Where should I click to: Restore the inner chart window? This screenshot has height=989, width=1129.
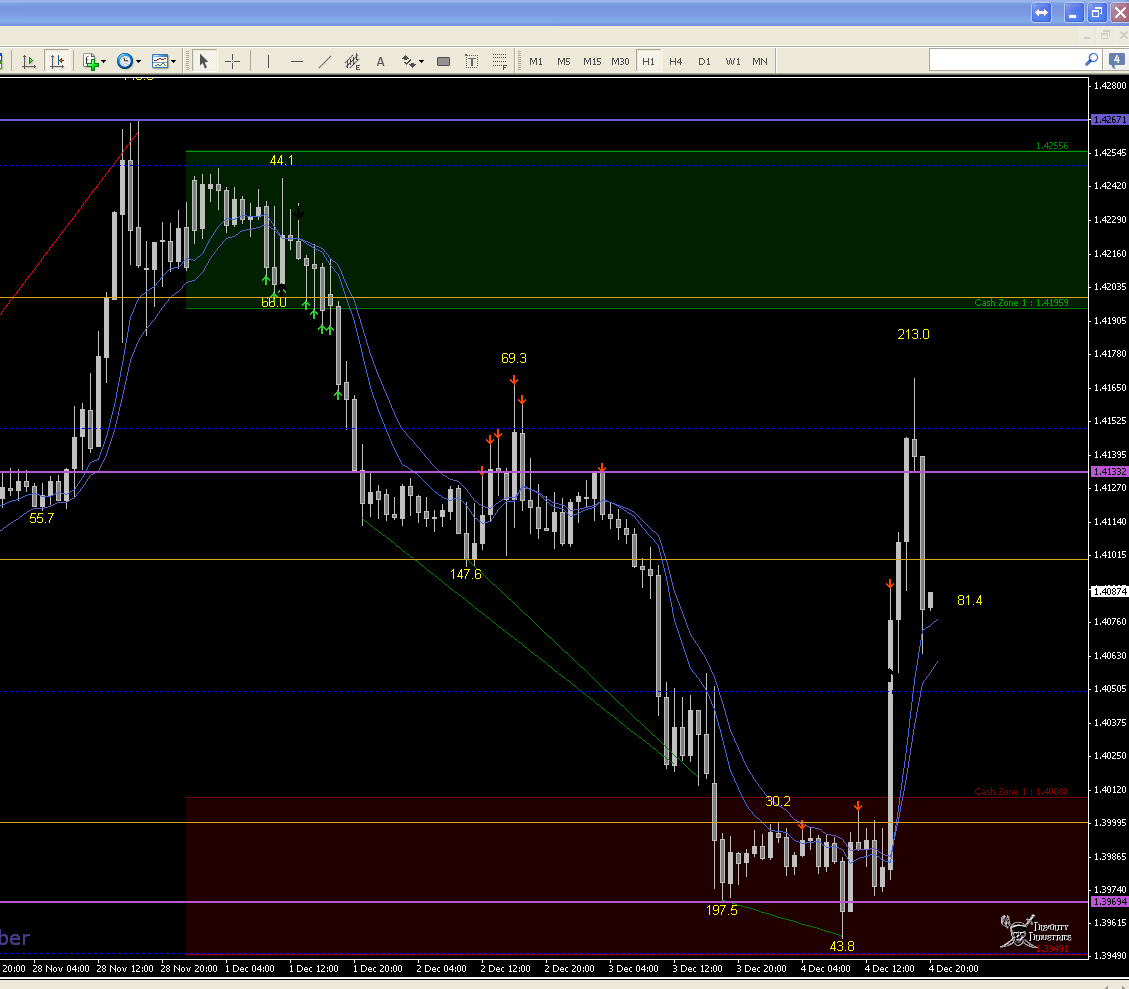[x=1105, y=35]
